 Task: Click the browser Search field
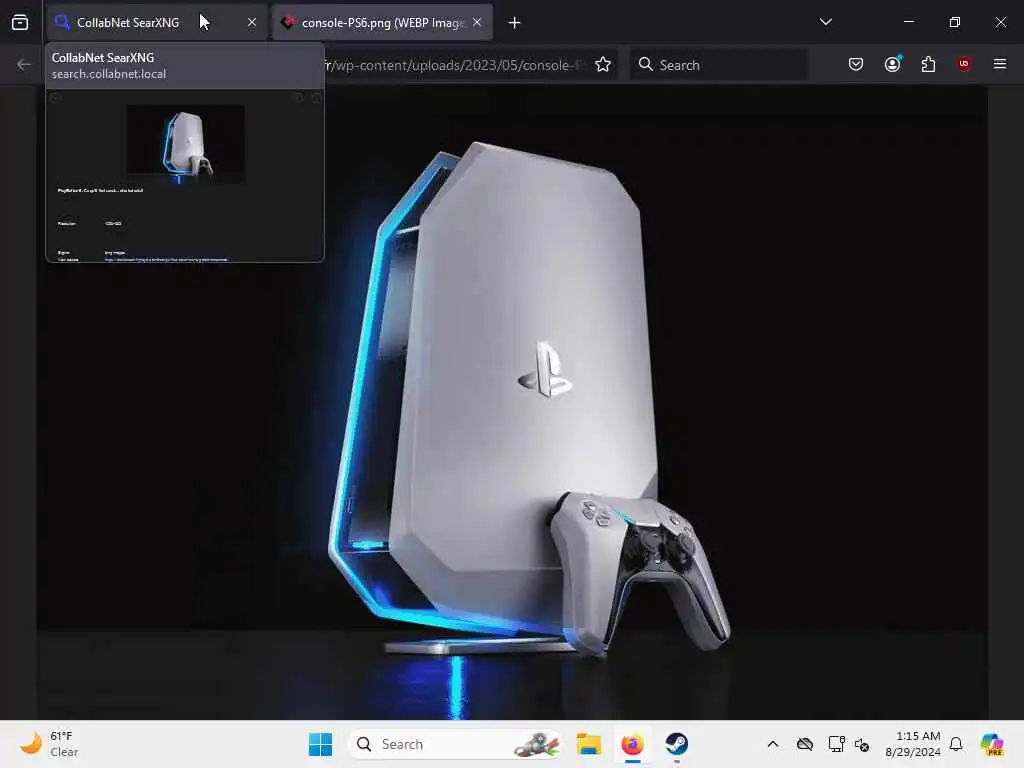coord(718,65)
